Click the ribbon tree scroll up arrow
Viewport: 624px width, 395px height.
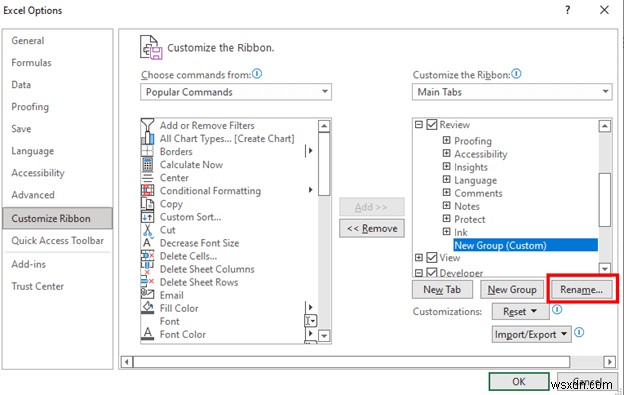pos(604,126)
